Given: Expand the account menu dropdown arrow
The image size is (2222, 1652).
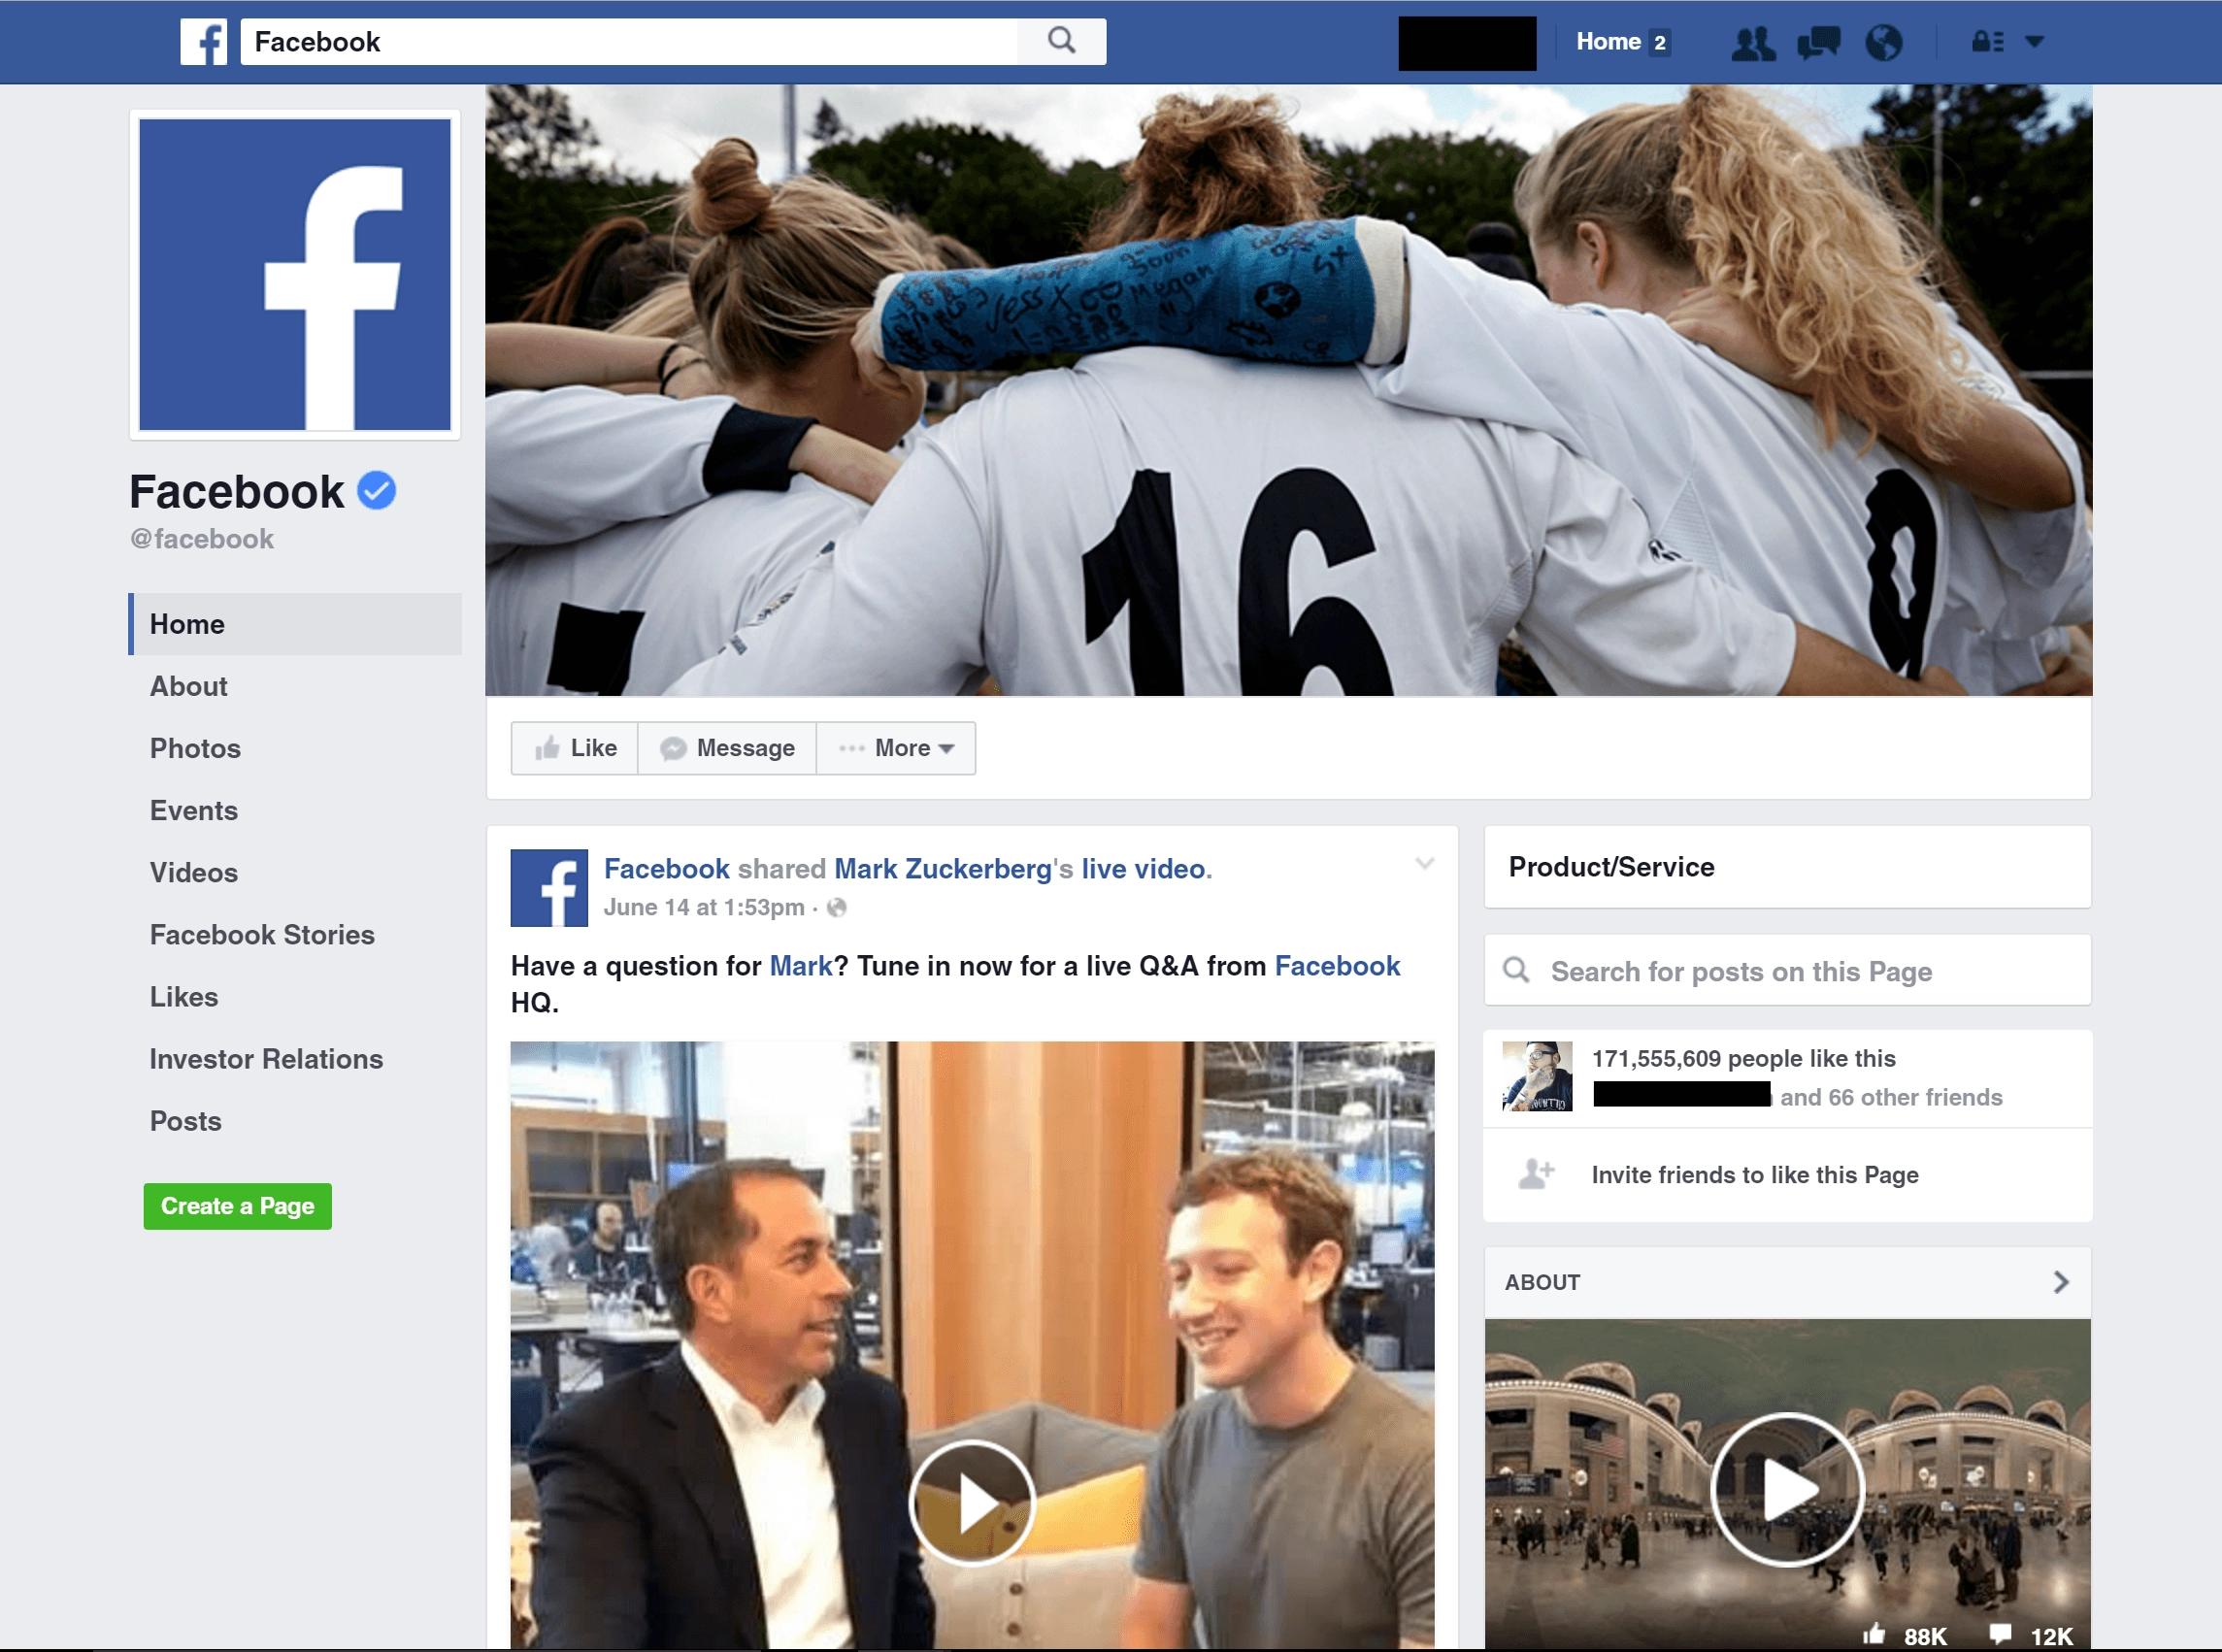Looking at the screenshot, I should point(2034,42).
